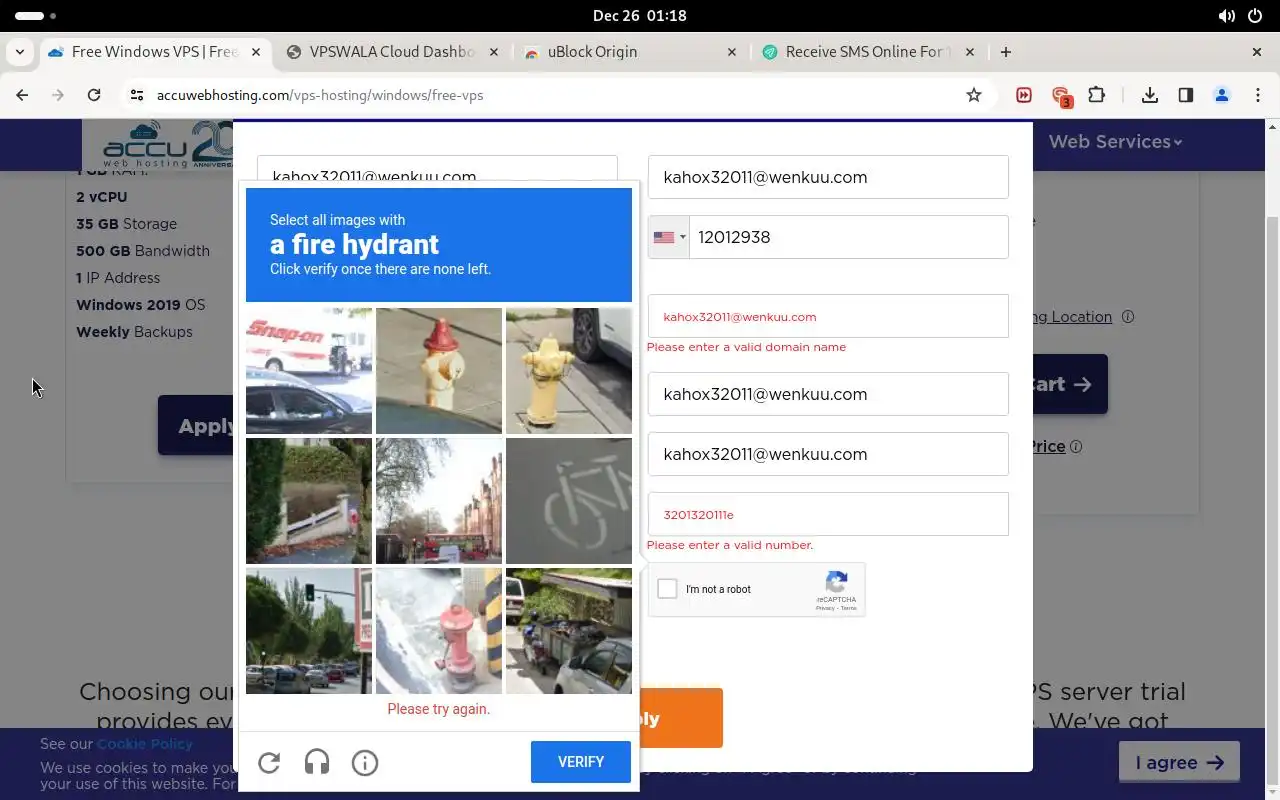Open the tab search dropdown
Viewport: 1280px width, 800px height.
[20, 52]
